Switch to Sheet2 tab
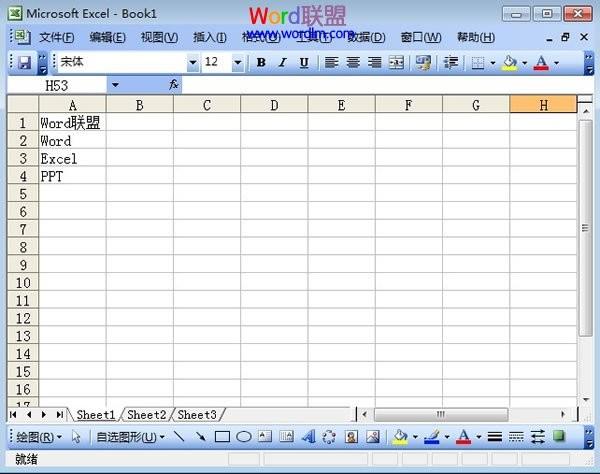This screenshot has width=600, height=474. pyautogui.click(x=147, y=415)
